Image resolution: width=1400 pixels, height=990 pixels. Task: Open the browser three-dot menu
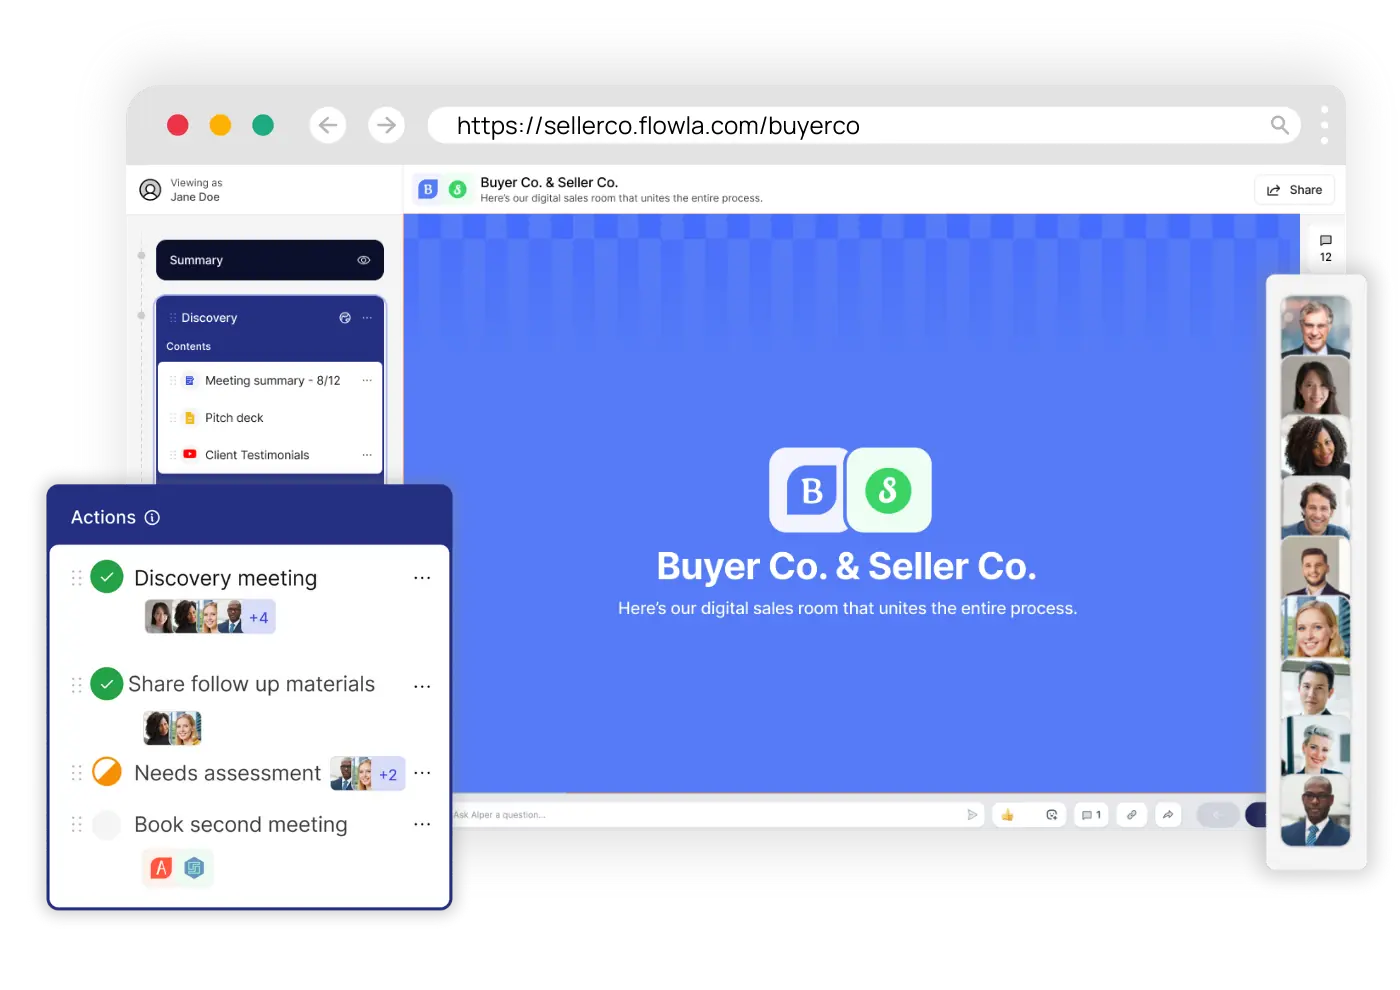point(1324,125)
